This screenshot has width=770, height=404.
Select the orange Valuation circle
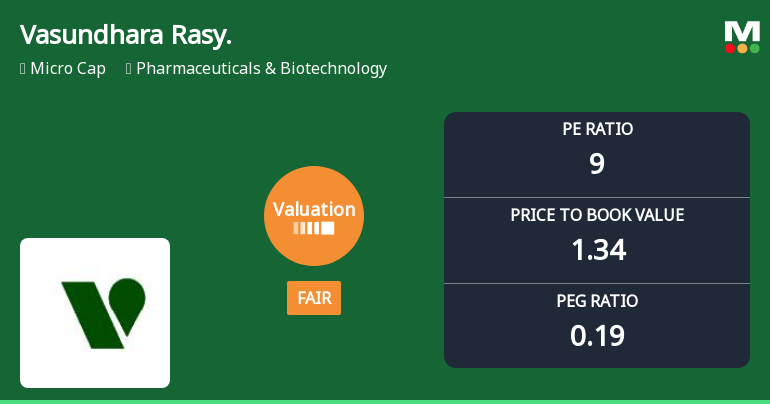314,216
